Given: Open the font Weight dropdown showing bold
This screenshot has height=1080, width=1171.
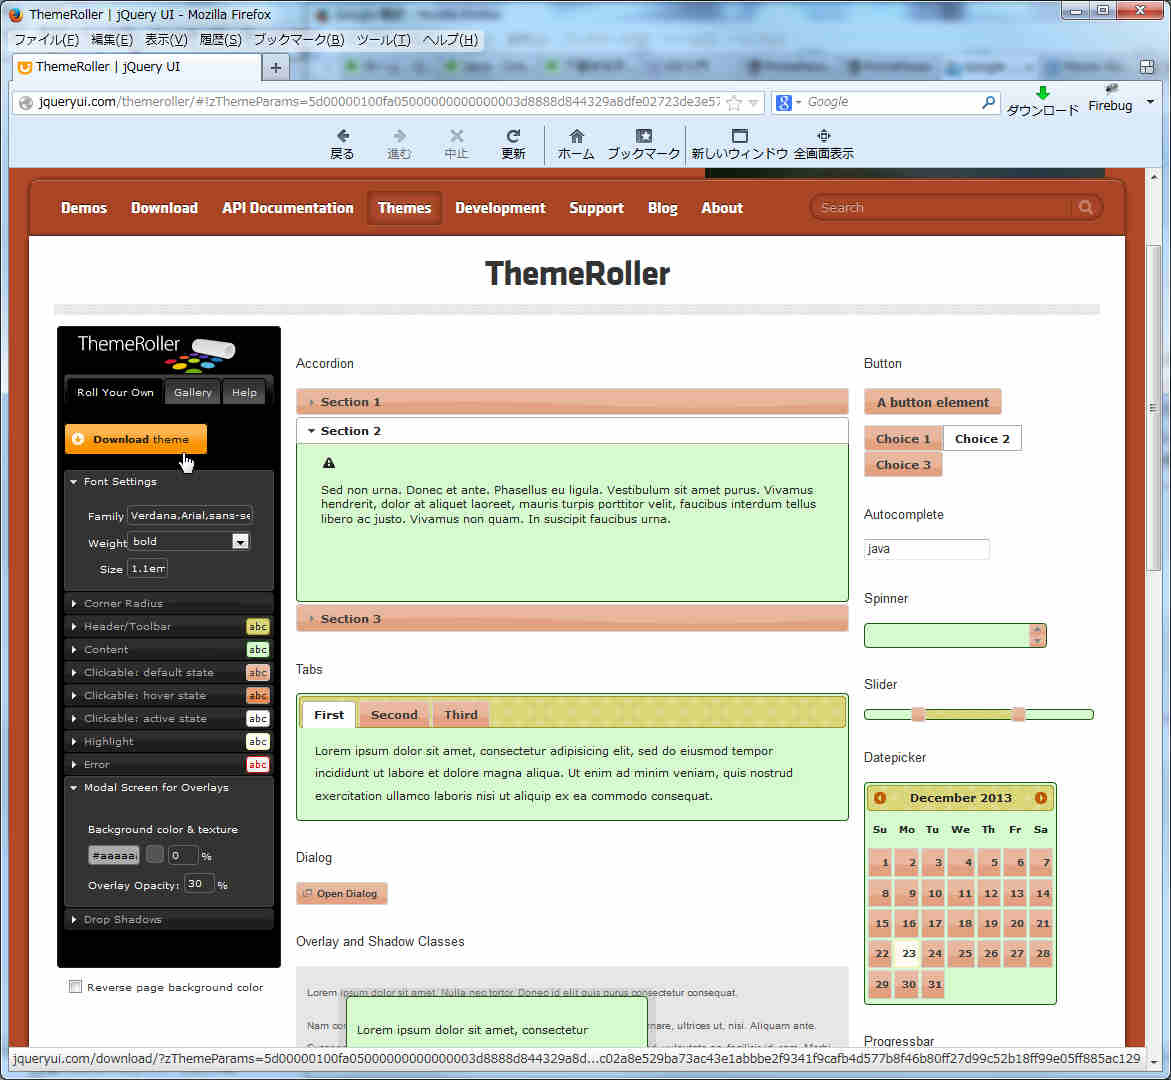Looking at the screenshot, I should tap(238, 540).
